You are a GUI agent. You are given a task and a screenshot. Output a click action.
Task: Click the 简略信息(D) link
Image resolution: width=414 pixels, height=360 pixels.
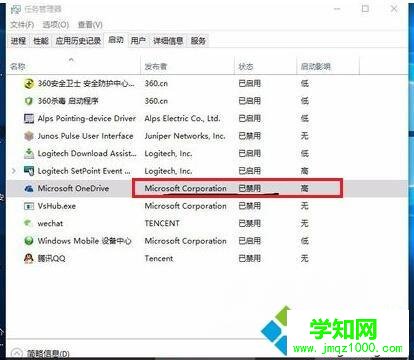click(48, 353)
